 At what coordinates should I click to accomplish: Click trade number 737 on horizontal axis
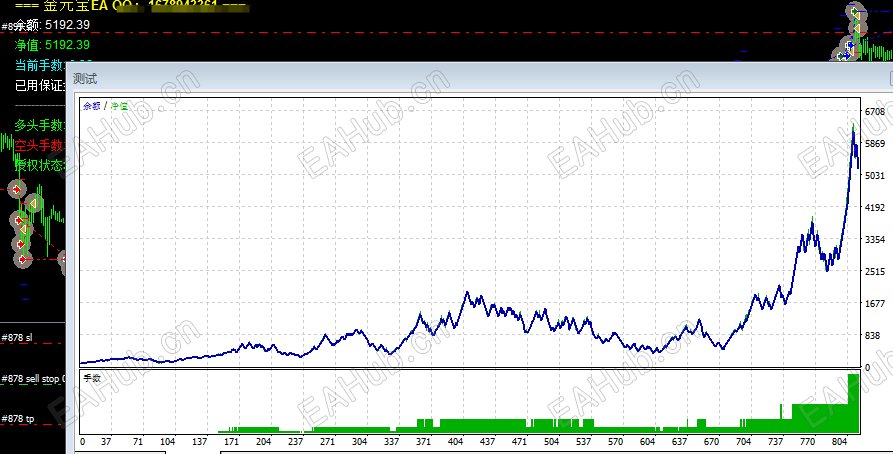point(775,441)
